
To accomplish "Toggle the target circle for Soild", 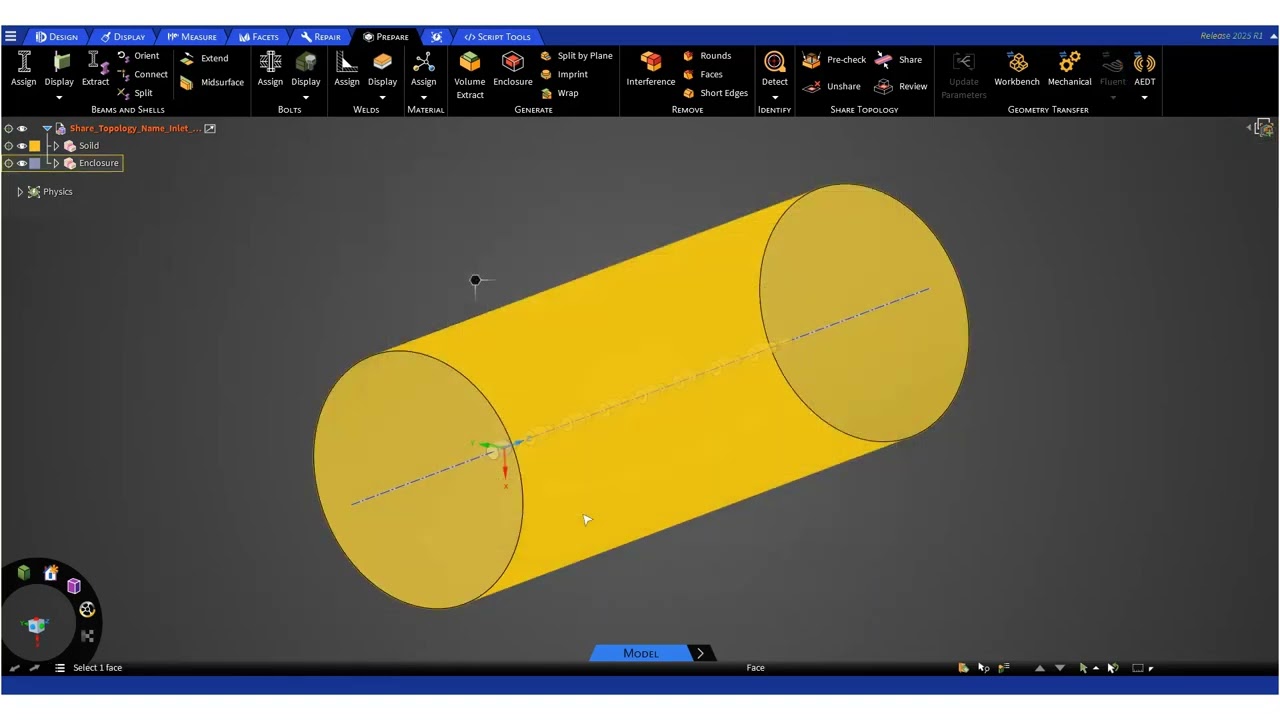I will [x=9, y=146].
